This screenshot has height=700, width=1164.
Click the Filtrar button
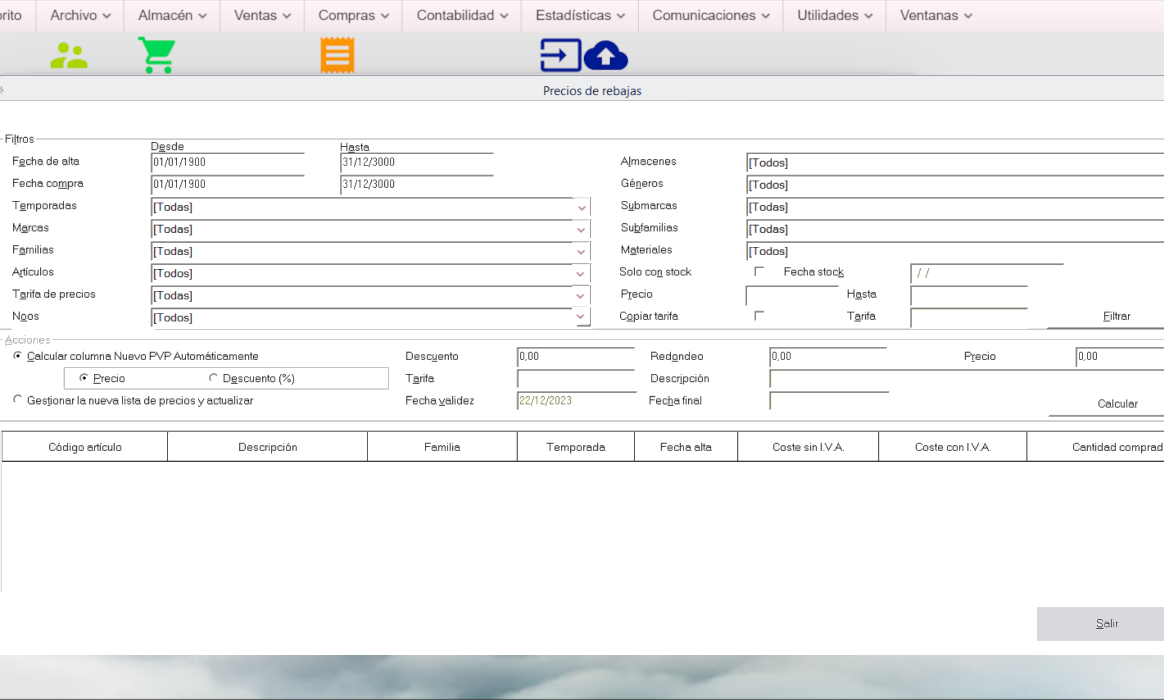(x=1116, y=316)
